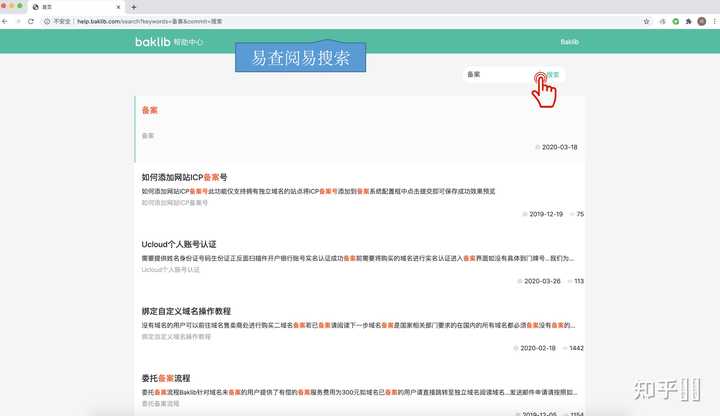Click the green 搜索 search button
Screen dimensions: 720x416
click(x=553, y=74)
